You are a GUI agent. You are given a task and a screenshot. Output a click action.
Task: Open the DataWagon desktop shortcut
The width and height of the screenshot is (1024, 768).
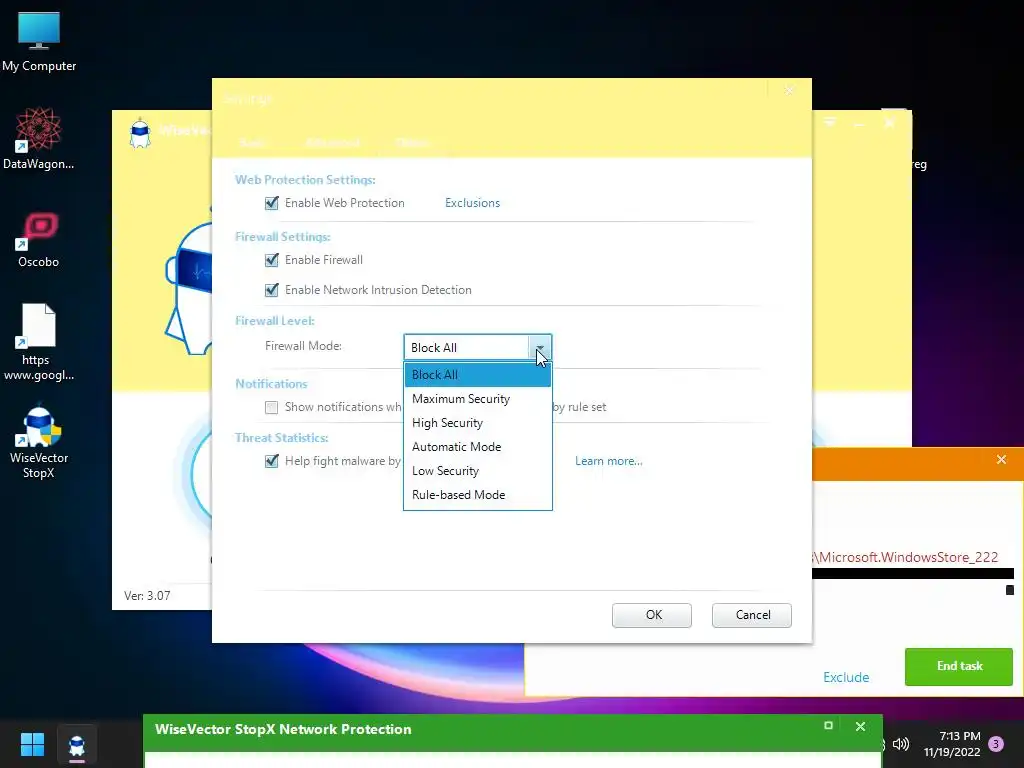tap(39, 138)
